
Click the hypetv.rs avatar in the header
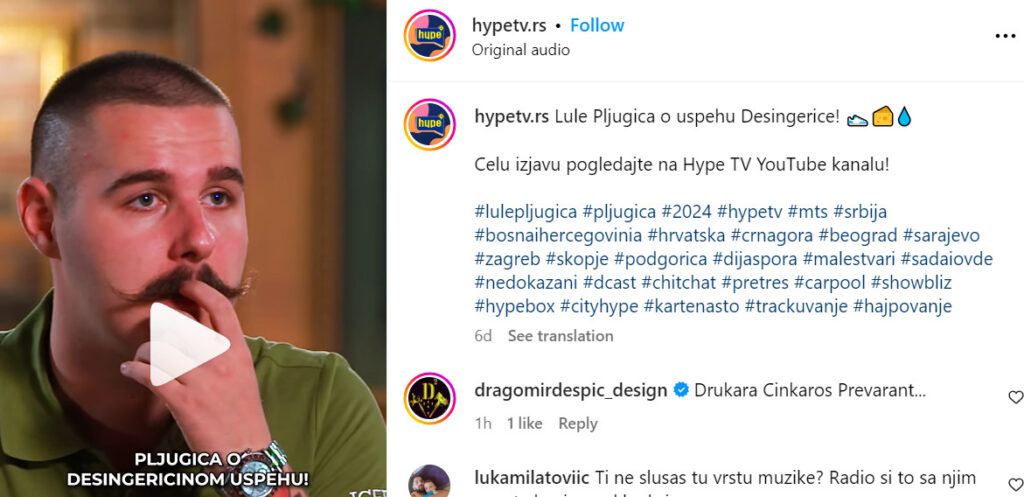pyautogui.click(x=429, y=36)
